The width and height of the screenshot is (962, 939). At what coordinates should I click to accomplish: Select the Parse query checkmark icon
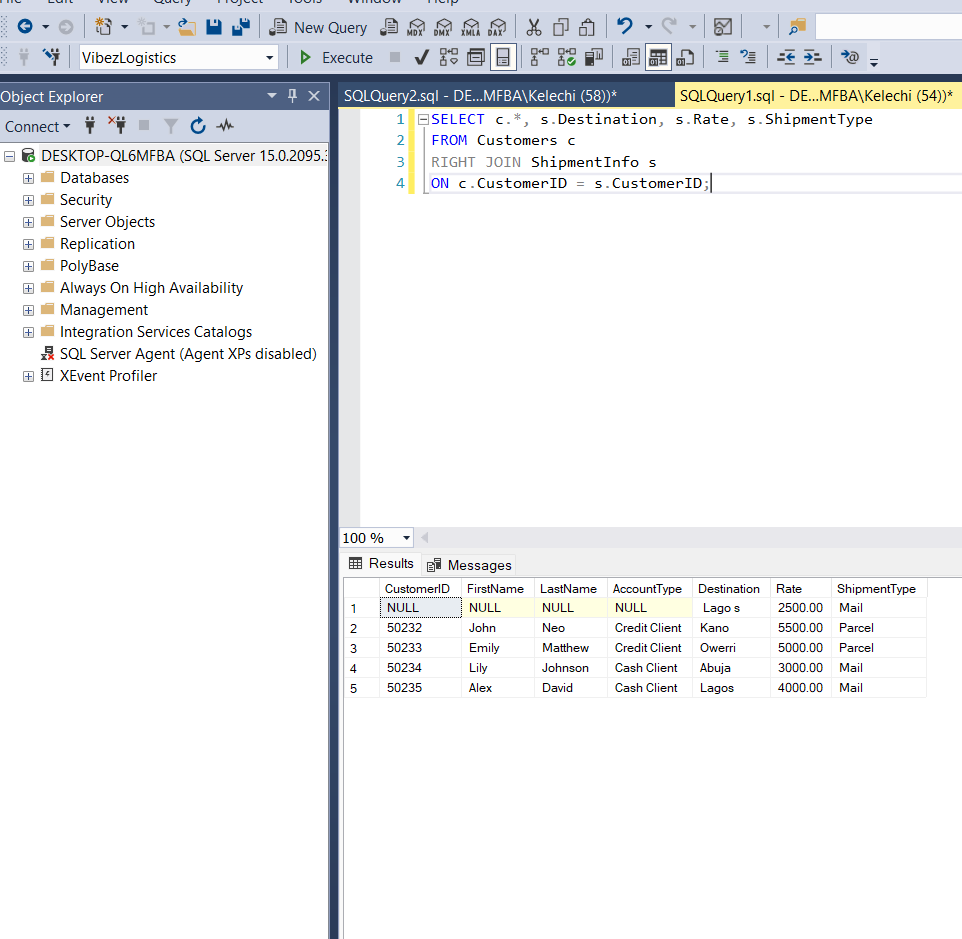point(420,57)
